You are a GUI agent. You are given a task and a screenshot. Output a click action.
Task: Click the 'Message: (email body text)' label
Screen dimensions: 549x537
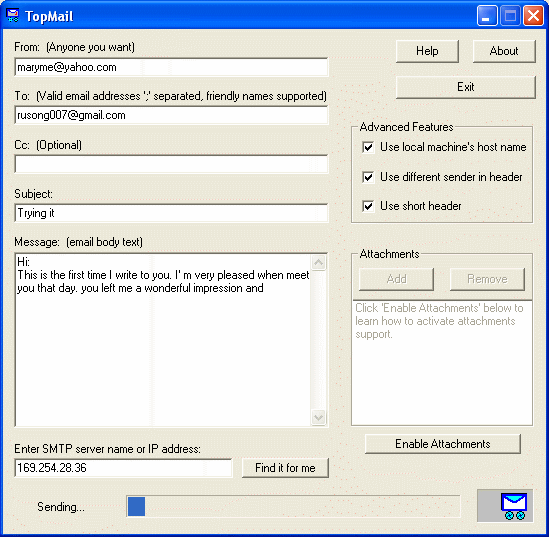pyautogui.click(x=78, y=242)
